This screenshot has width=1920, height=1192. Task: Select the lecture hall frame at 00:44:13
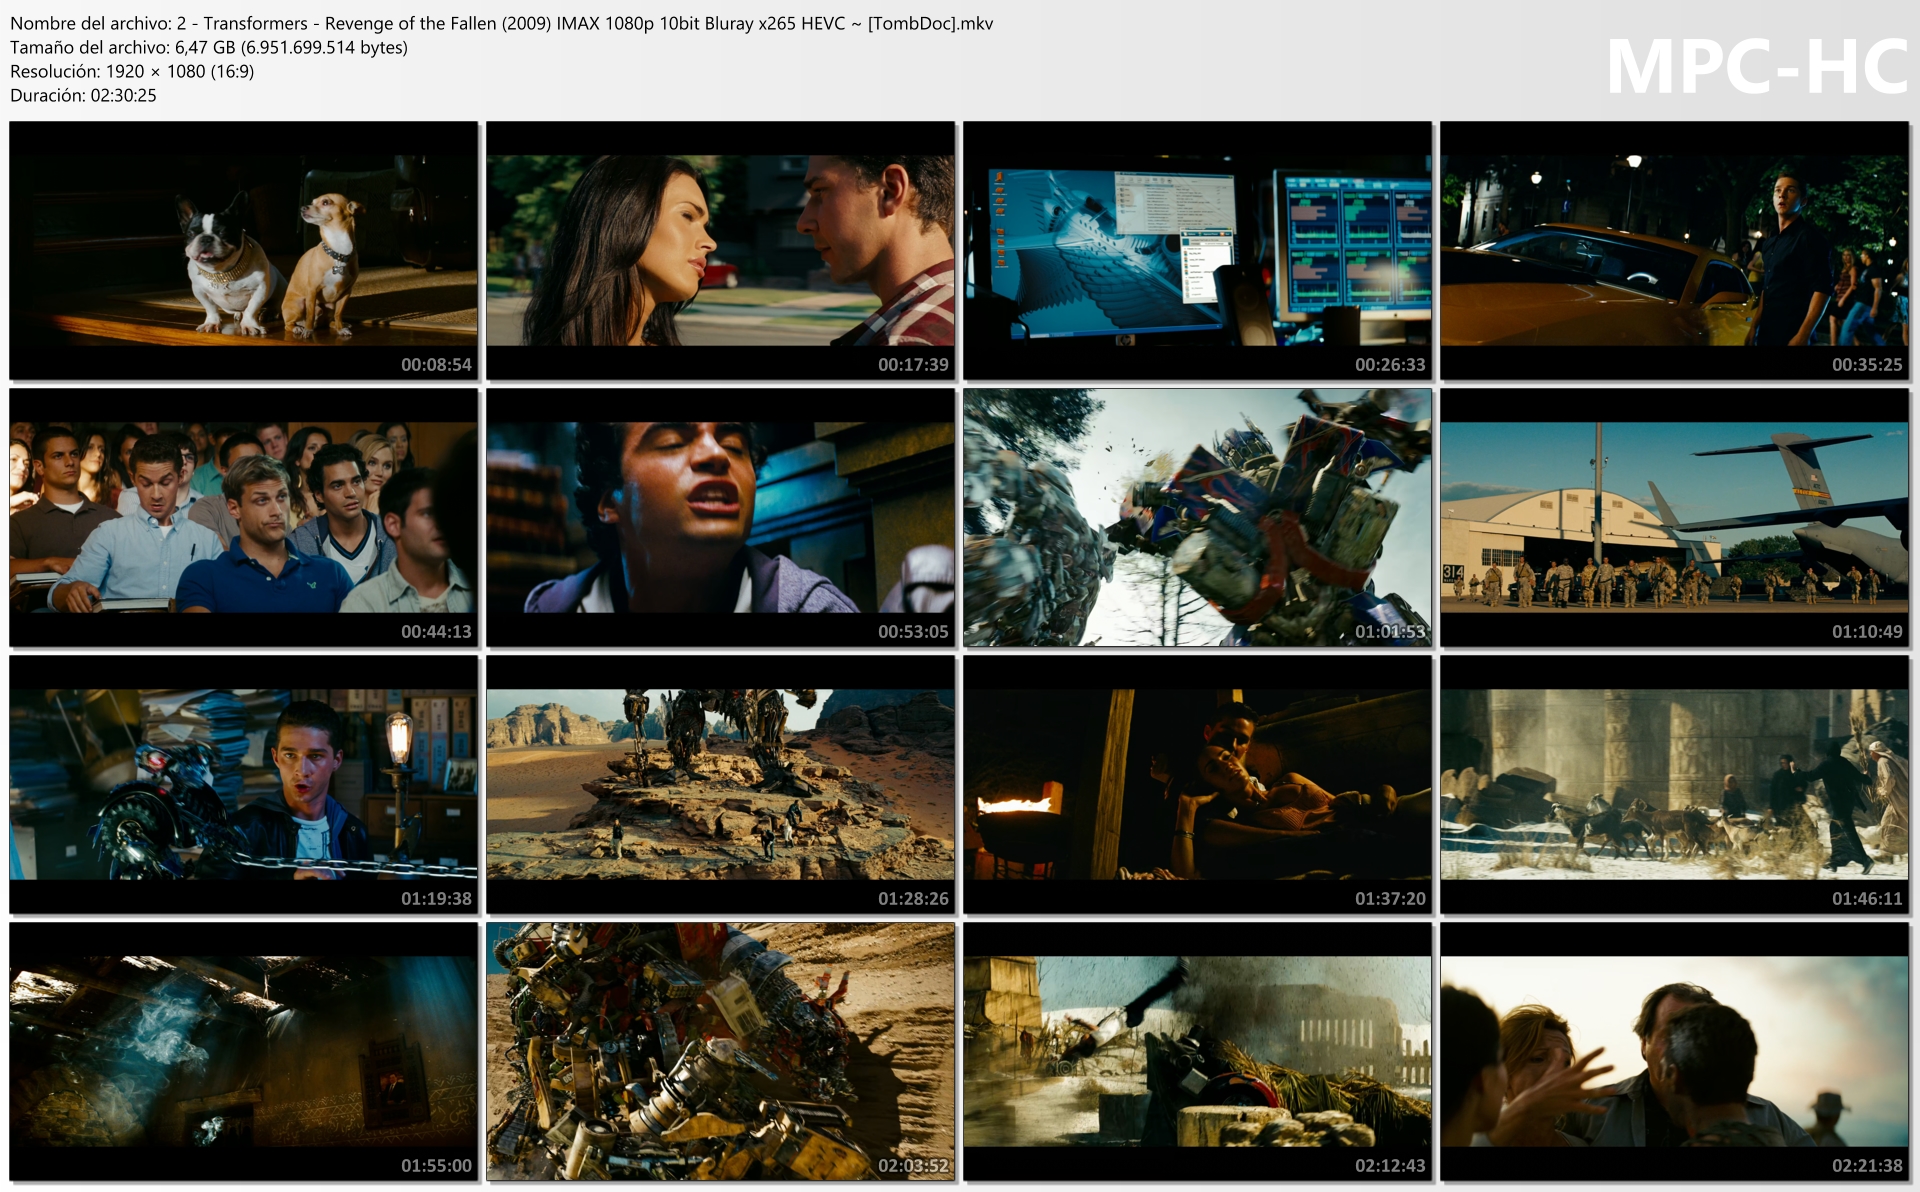[x=243, y=517]
